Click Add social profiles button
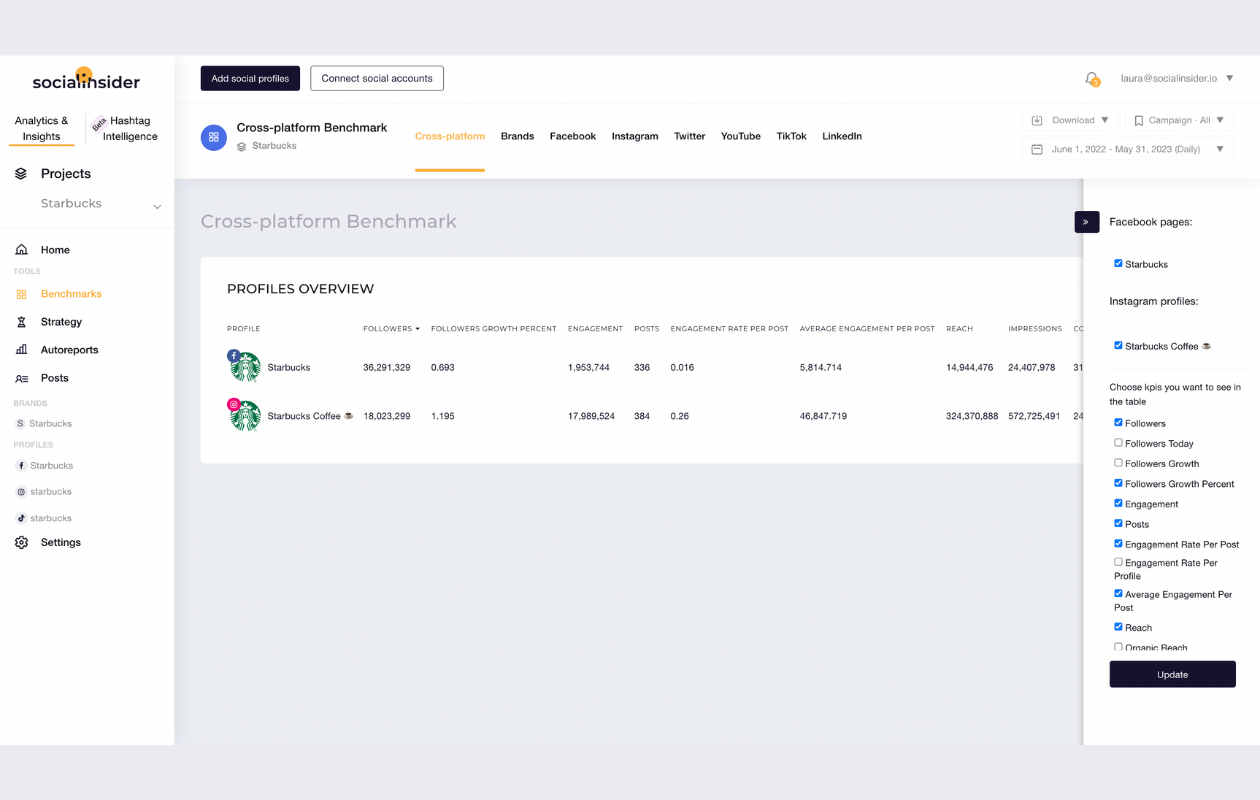Viewport: 1260px width, 800px height. click(x=250, y=78)
